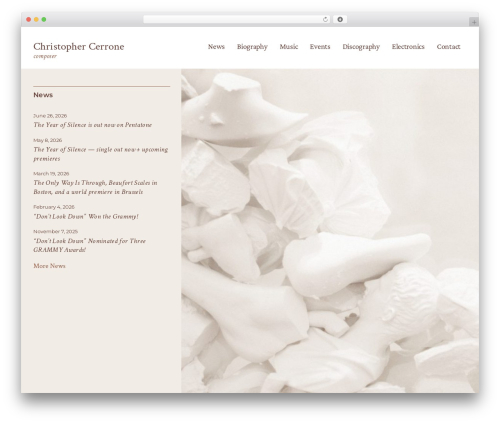Click the More News link
The width and height of the screenshot is (500, 423).
[x=49, y=266]
